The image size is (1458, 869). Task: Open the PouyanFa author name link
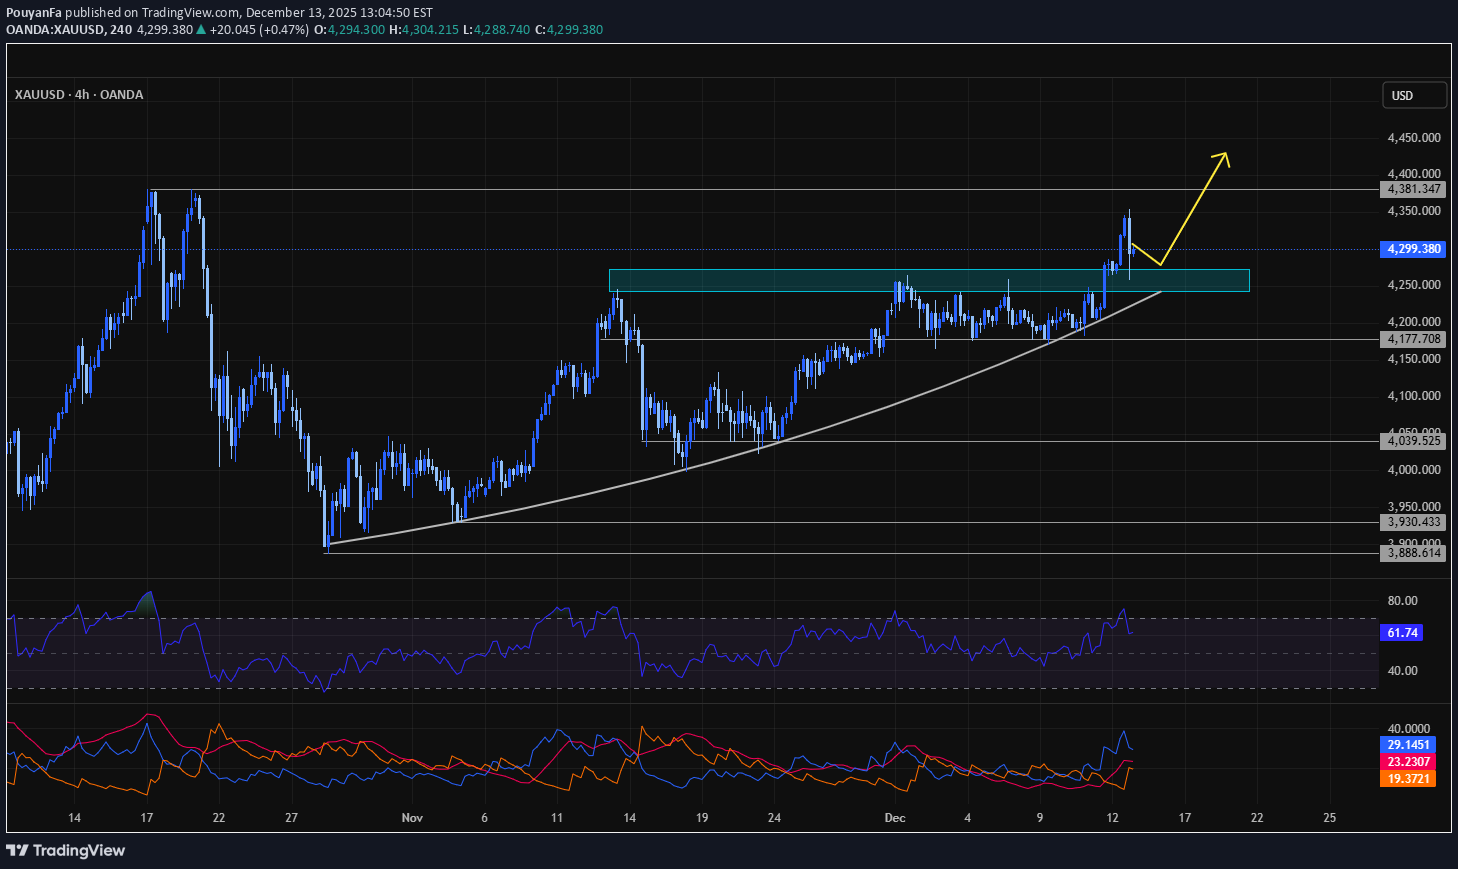(35, 13)
